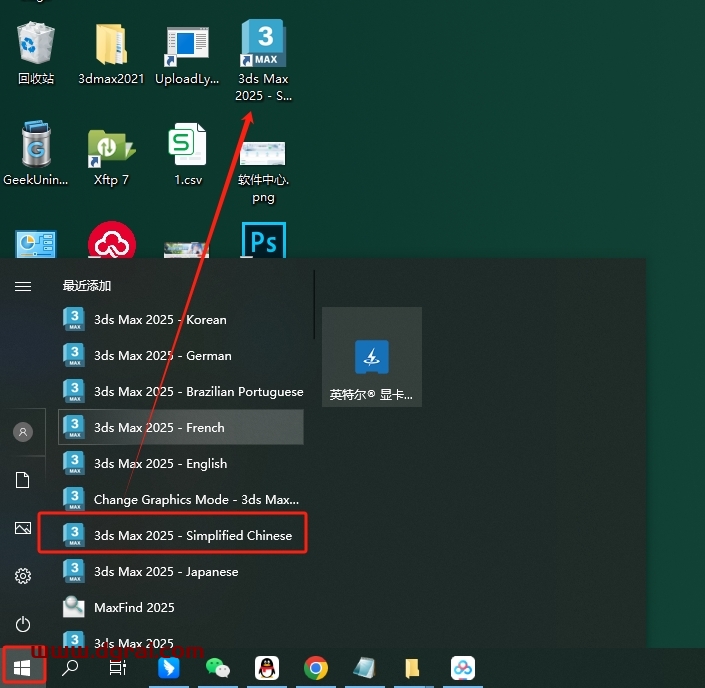705x688 pixels.
Task: Launch 3ds Max 2025 - Simplified Chinese
Action: pos(181,535)
